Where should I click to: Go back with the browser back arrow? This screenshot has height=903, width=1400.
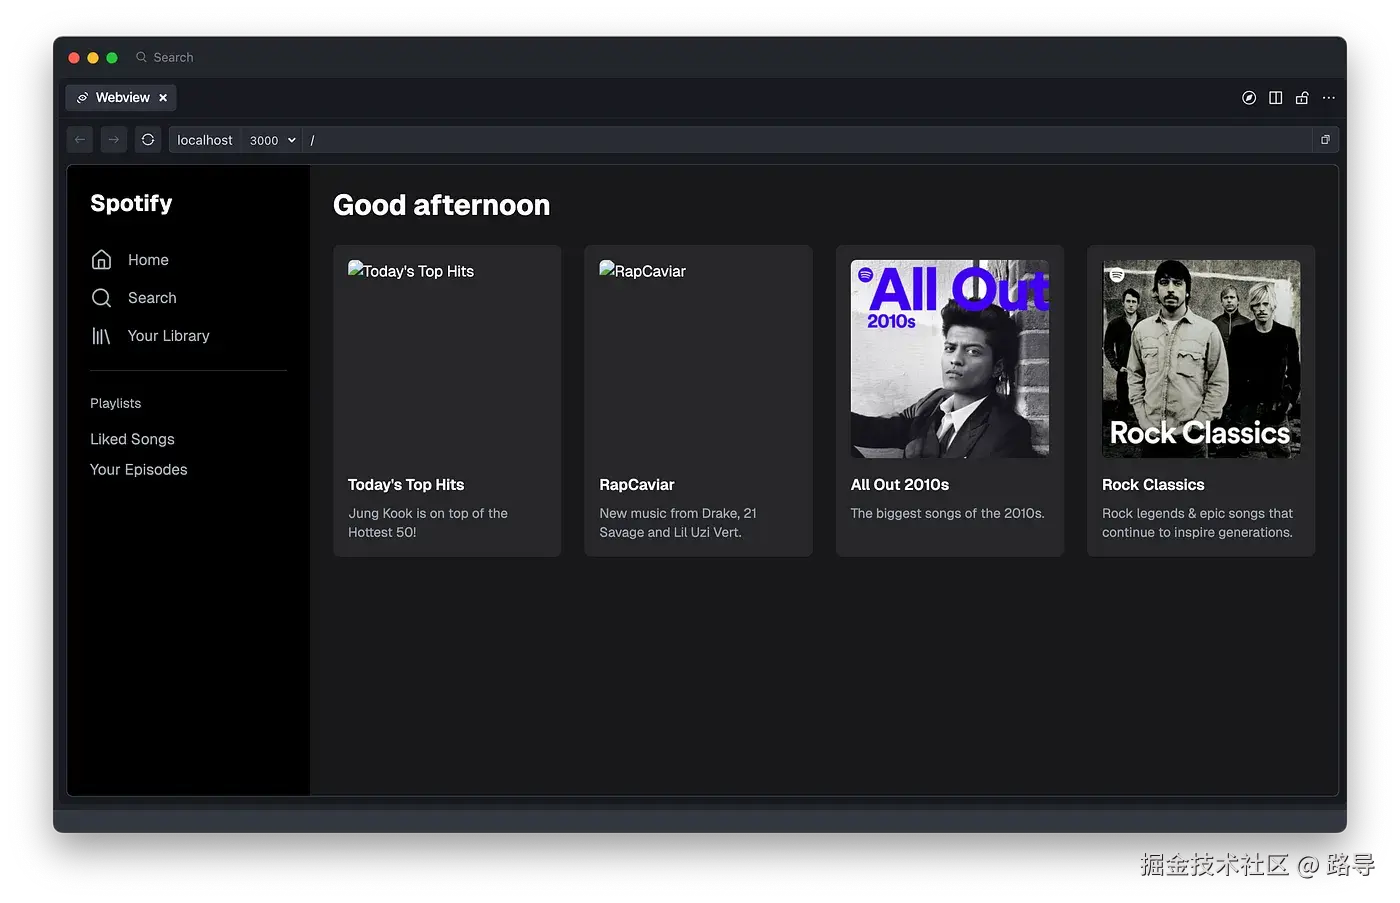80,140
